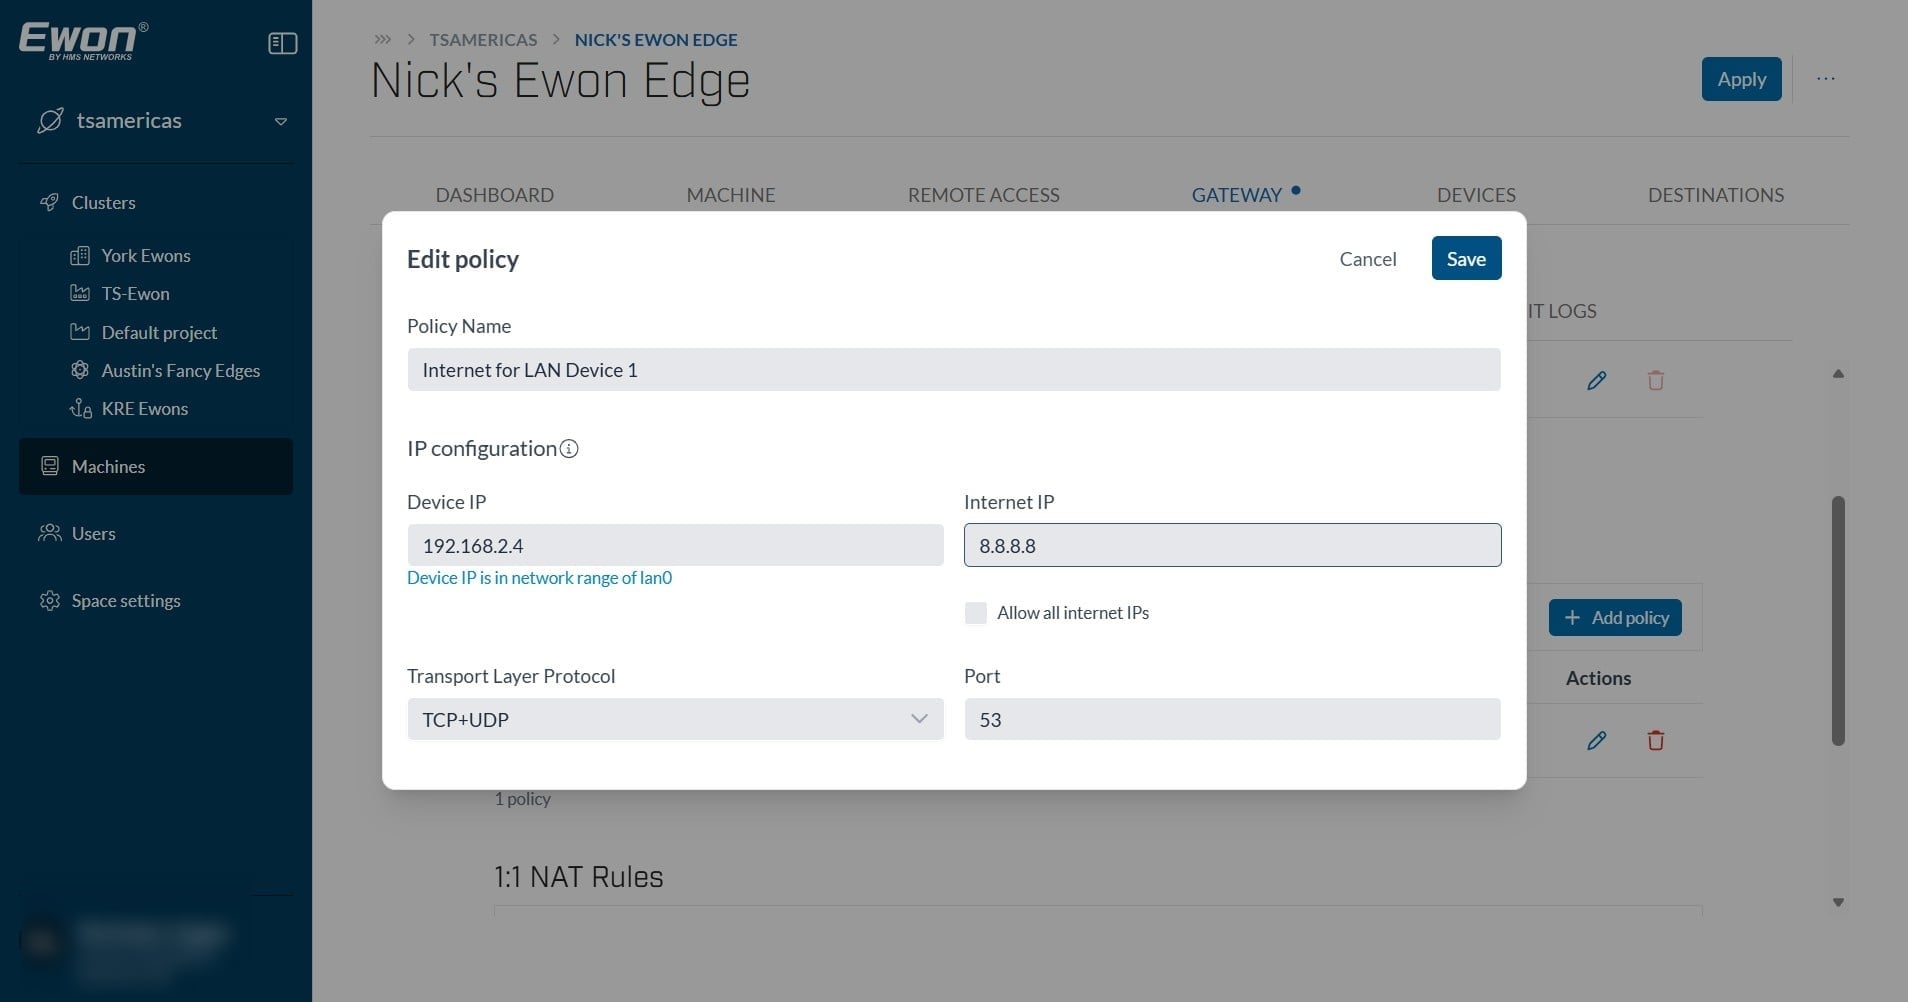The width and height of the screenshot is (1908, 1002).
Task: Click the Apply button
Action: (1741, 79)
